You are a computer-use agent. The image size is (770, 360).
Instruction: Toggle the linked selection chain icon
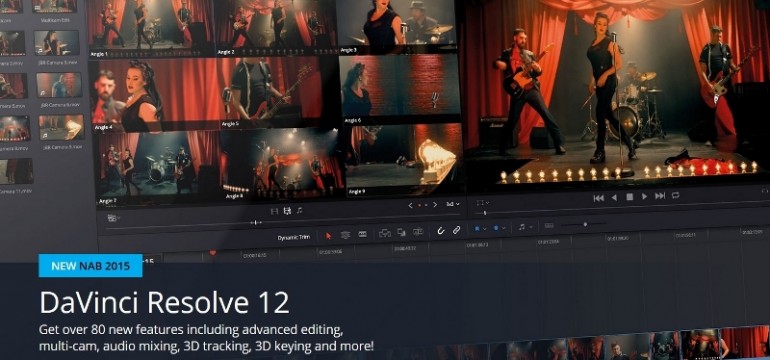point(456,229)
